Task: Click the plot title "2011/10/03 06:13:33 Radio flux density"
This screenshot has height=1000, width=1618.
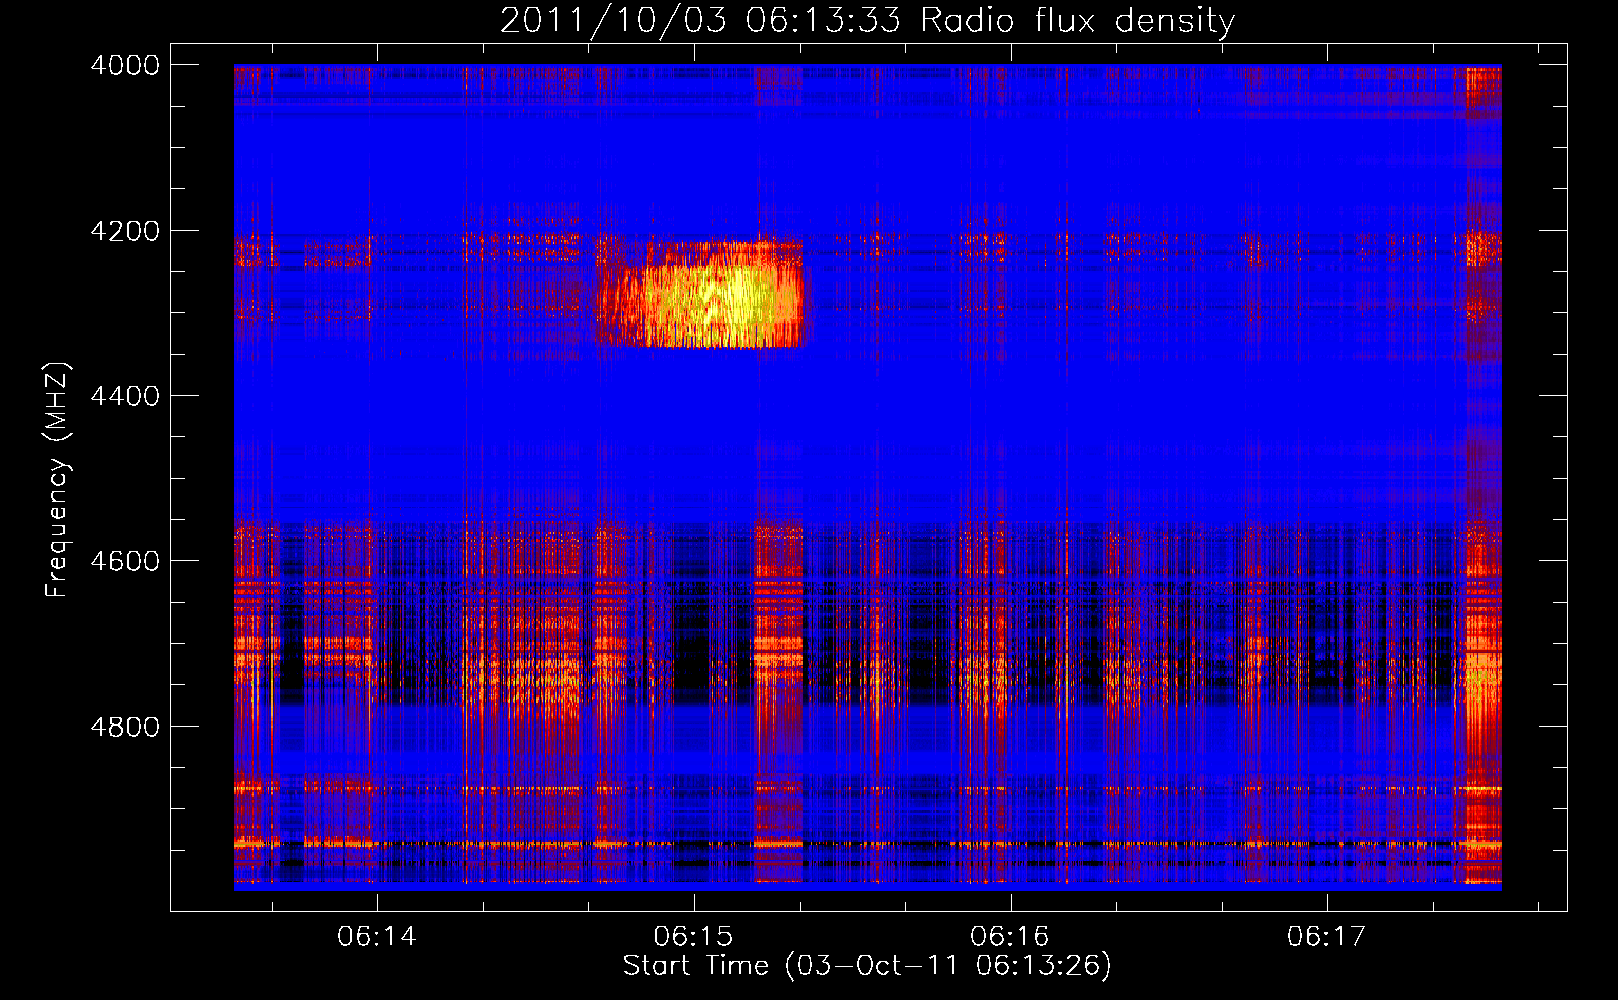Action: (867, 20)
